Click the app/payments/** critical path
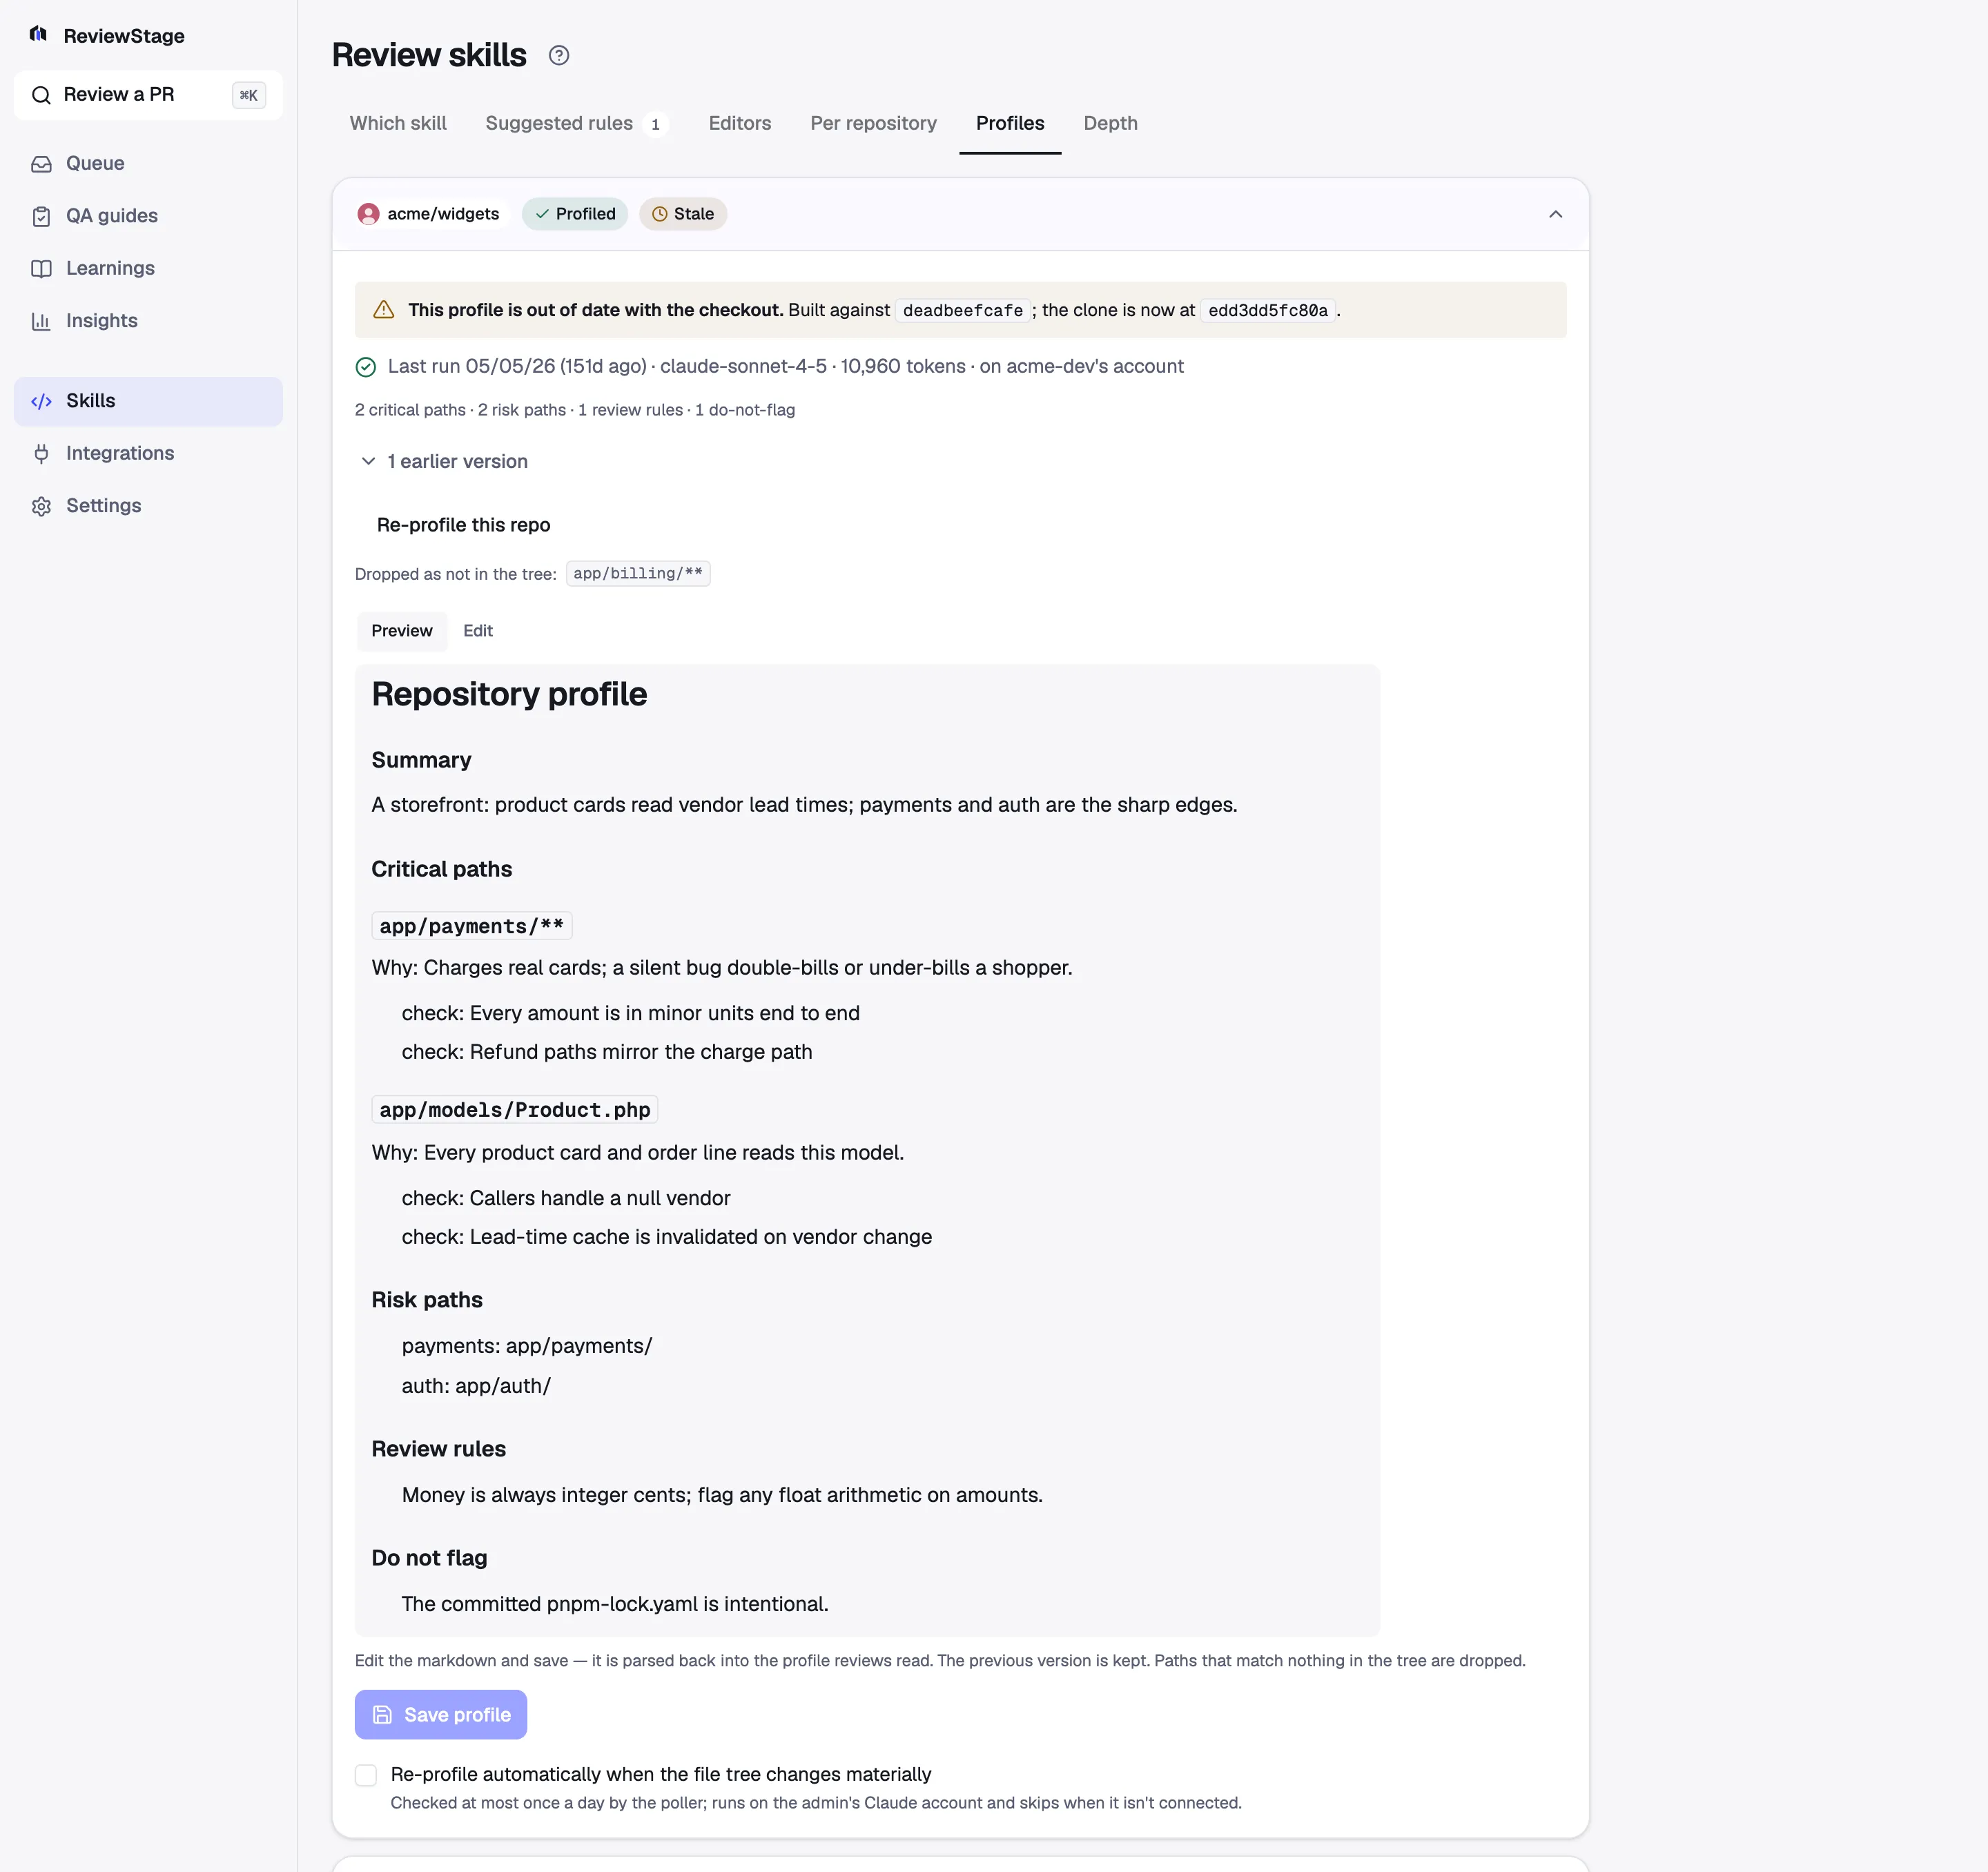 (x=471, y=926)
